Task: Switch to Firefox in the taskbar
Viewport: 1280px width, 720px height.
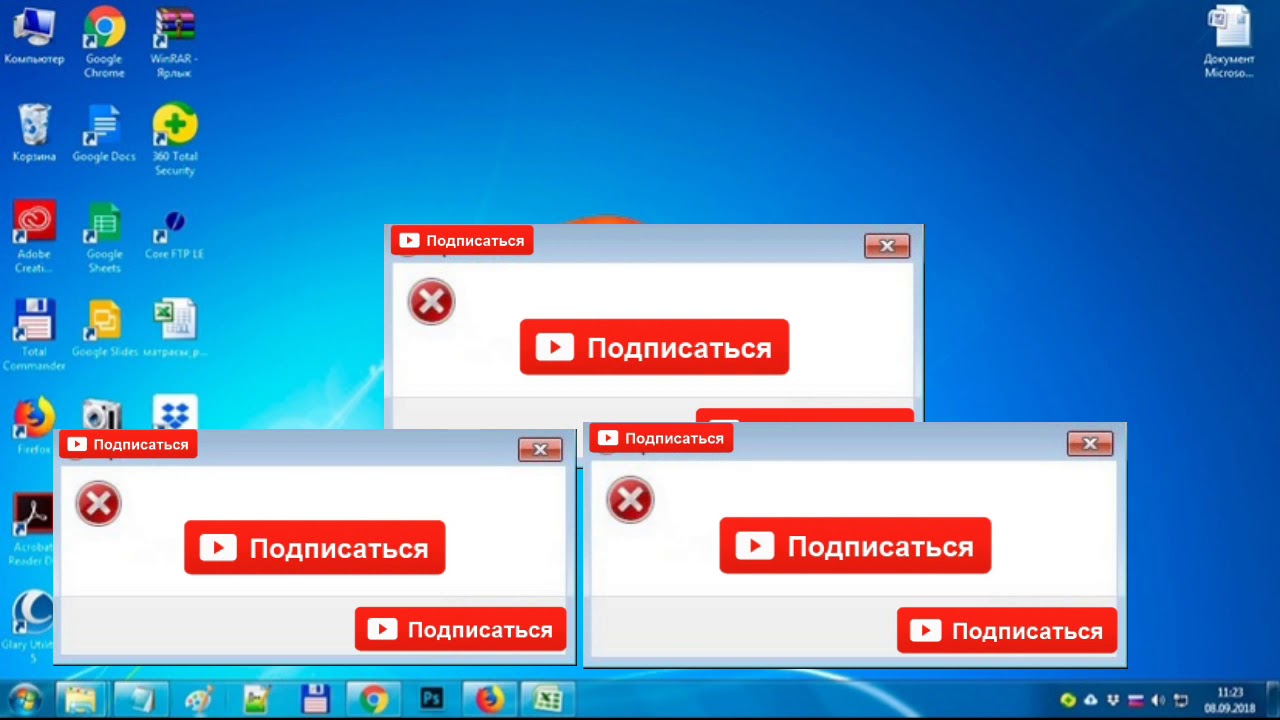Action: [x=490, y=698]
